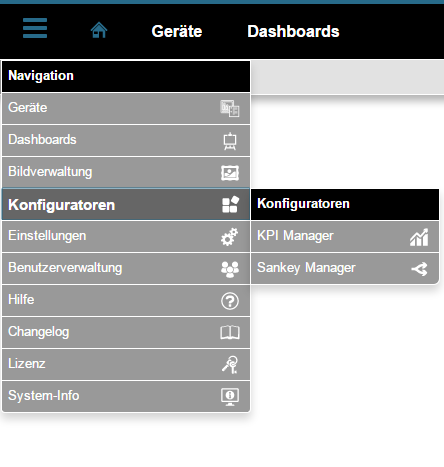
Task: Click the System-Info monitor icon
Action: click(x=230, y=397)
